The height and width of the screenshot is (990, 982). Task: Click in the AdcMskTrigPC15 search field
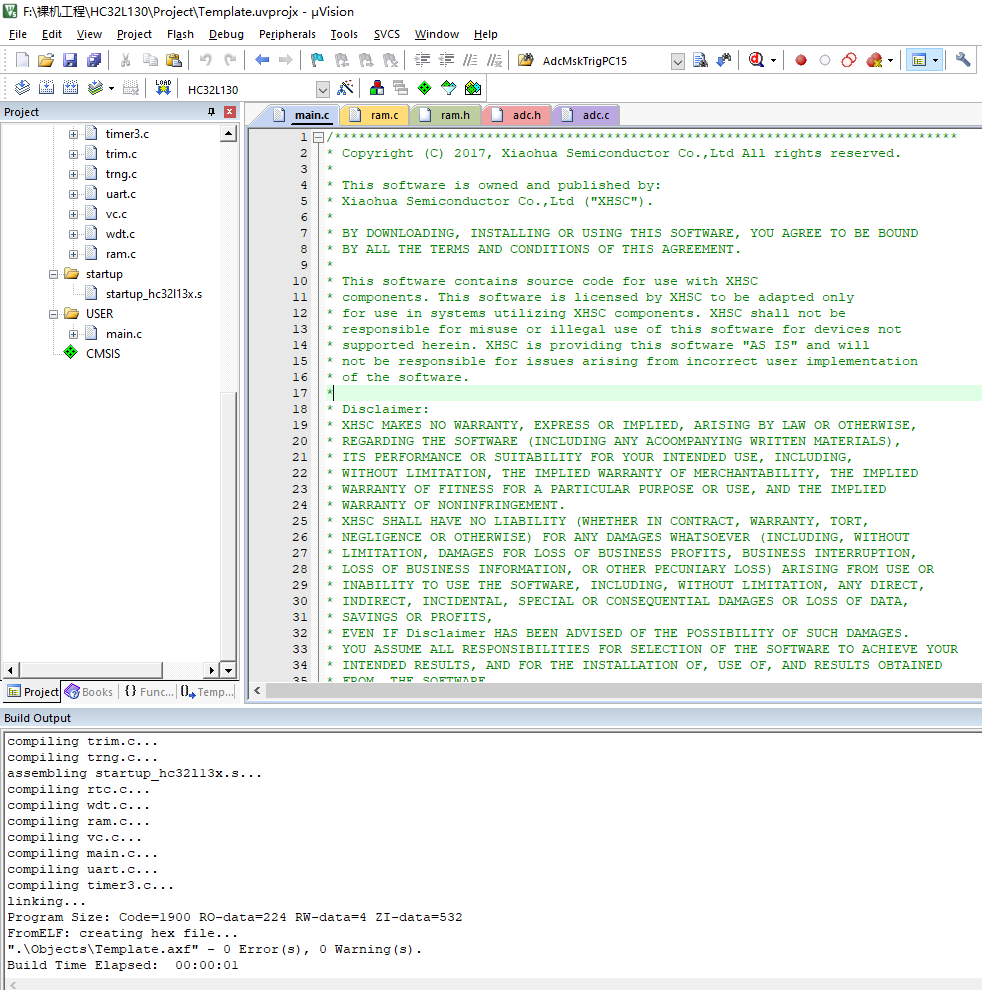pos(605,61)
